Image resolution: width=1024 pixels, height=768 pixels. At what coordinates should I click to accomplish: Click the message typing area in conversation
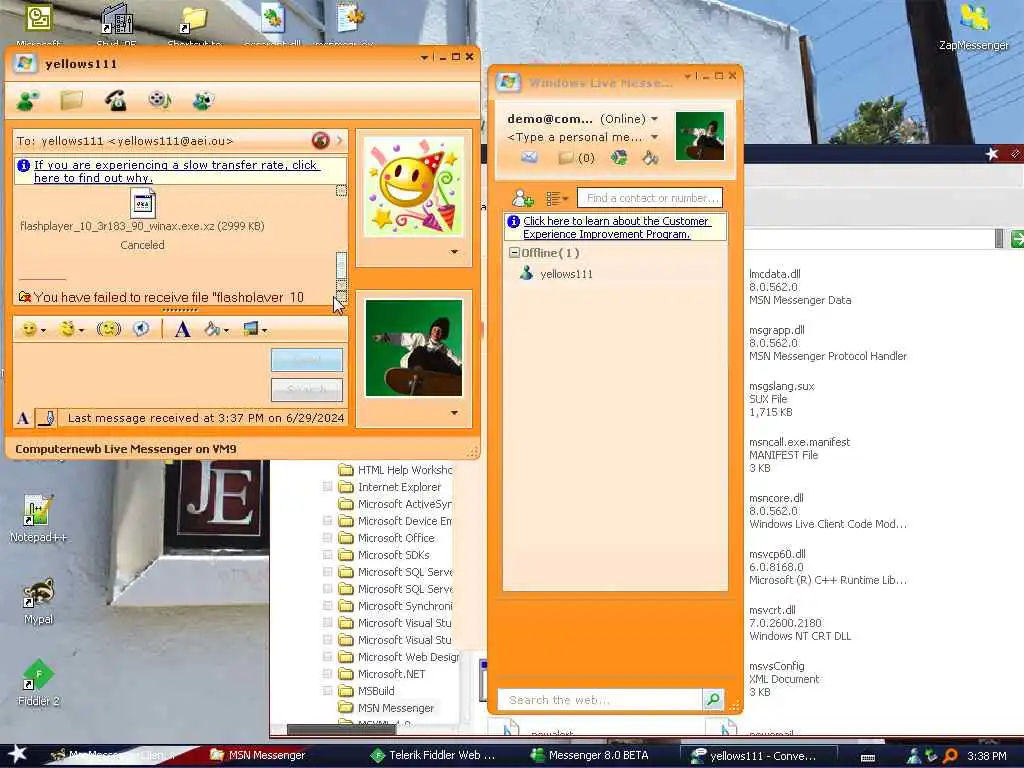coord(141,376)
